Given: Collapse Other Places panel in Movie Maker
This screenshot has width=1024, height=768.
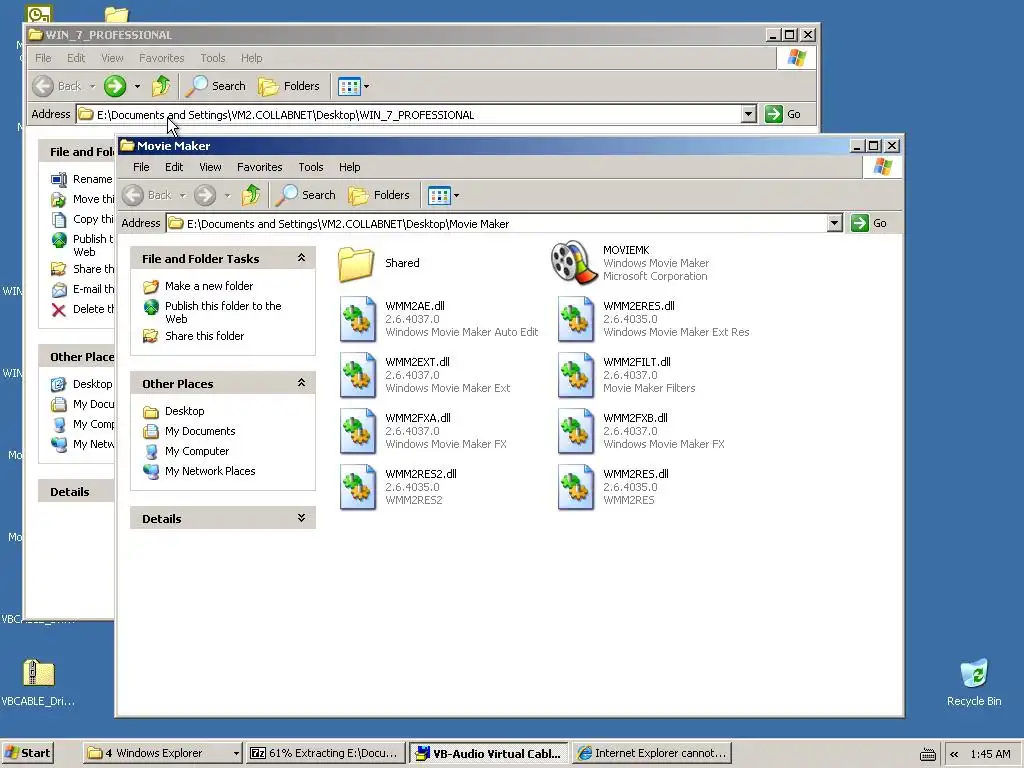Looking at the screenshot, I should (x=301, y=383).
